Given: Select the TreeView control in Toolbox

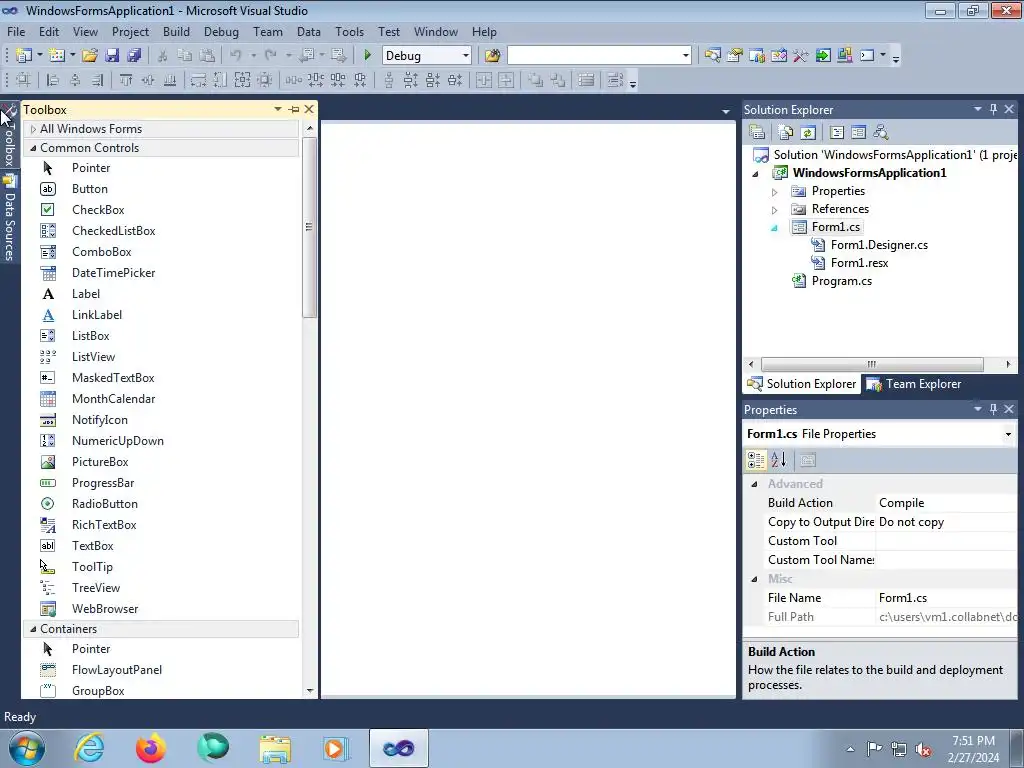Looking at the screenshot, I should point(95,588).
